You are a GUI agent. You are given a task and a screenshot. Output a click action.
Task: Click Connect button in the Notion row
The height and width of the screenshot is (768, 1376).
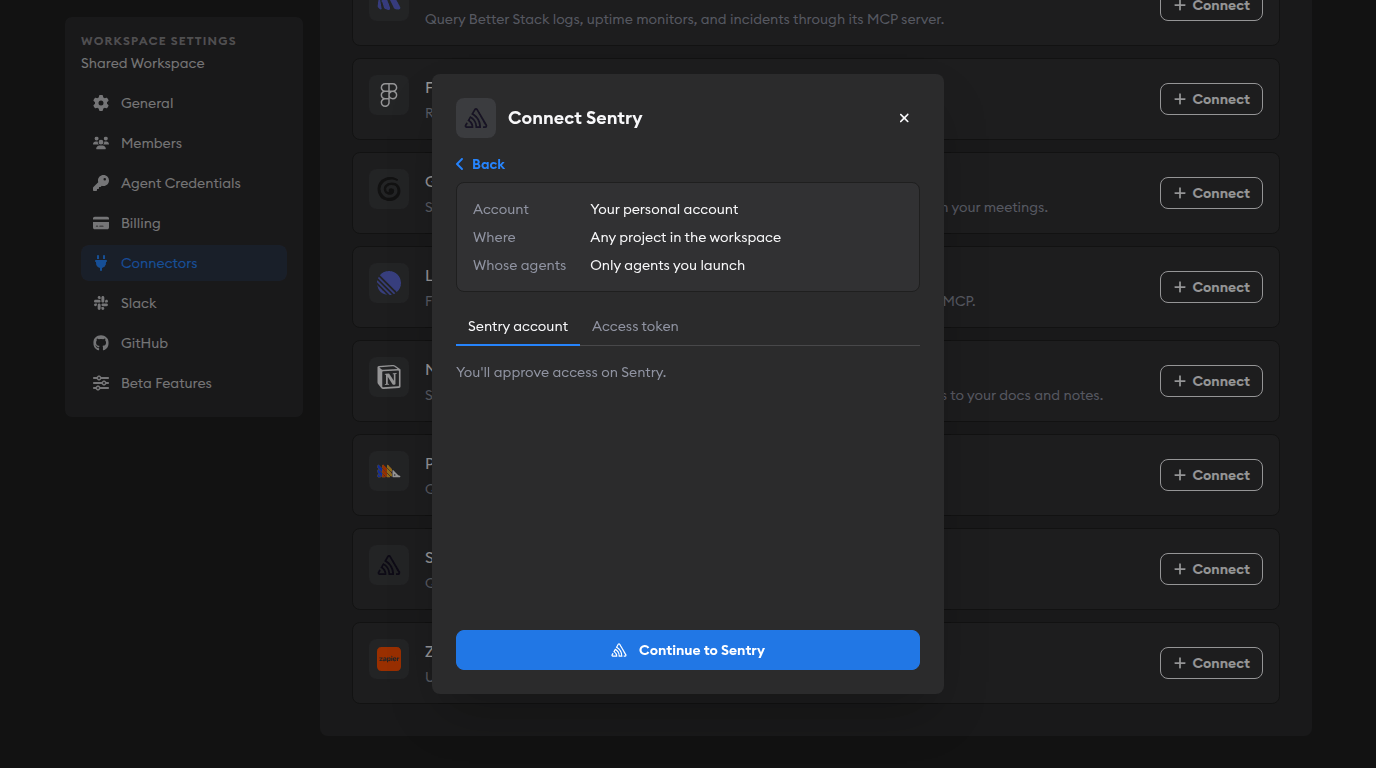coord(1211,381)
